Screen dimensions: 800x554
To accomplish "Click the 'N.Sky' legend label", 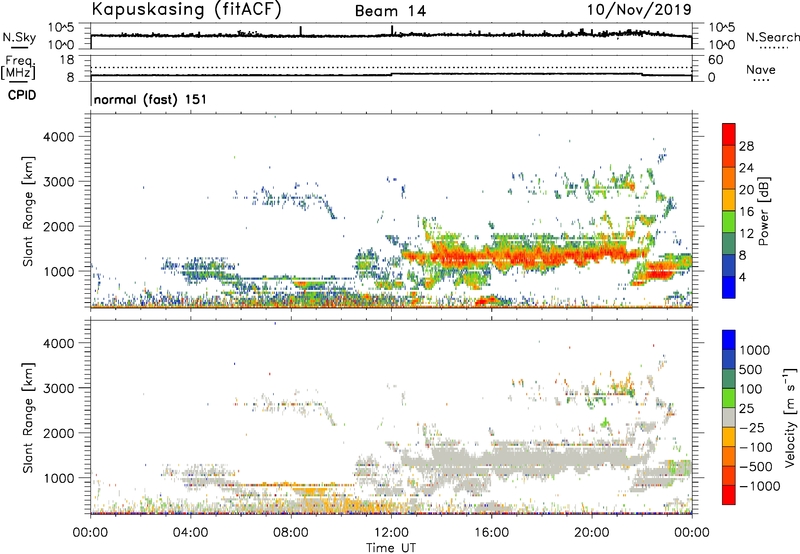I will click(19, 37).
